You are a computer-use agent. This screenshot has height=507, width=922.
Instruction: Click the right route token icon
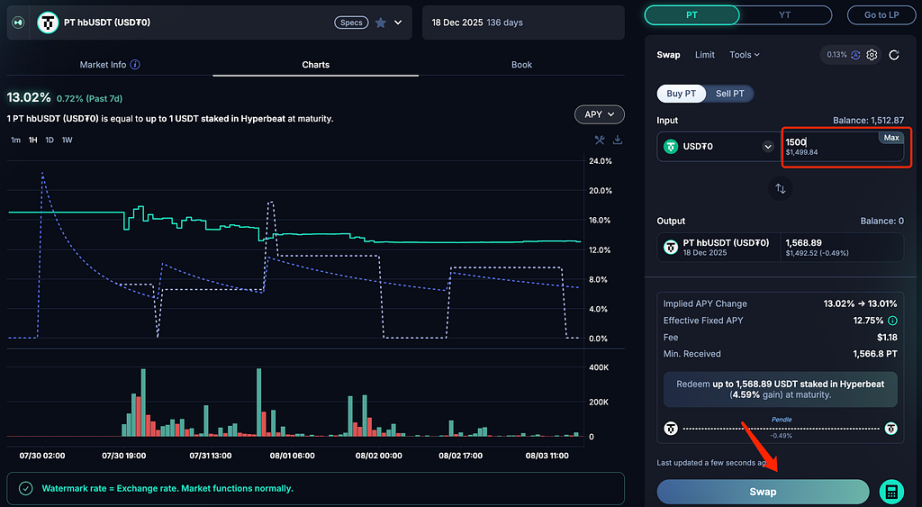(x=891, y=428)
